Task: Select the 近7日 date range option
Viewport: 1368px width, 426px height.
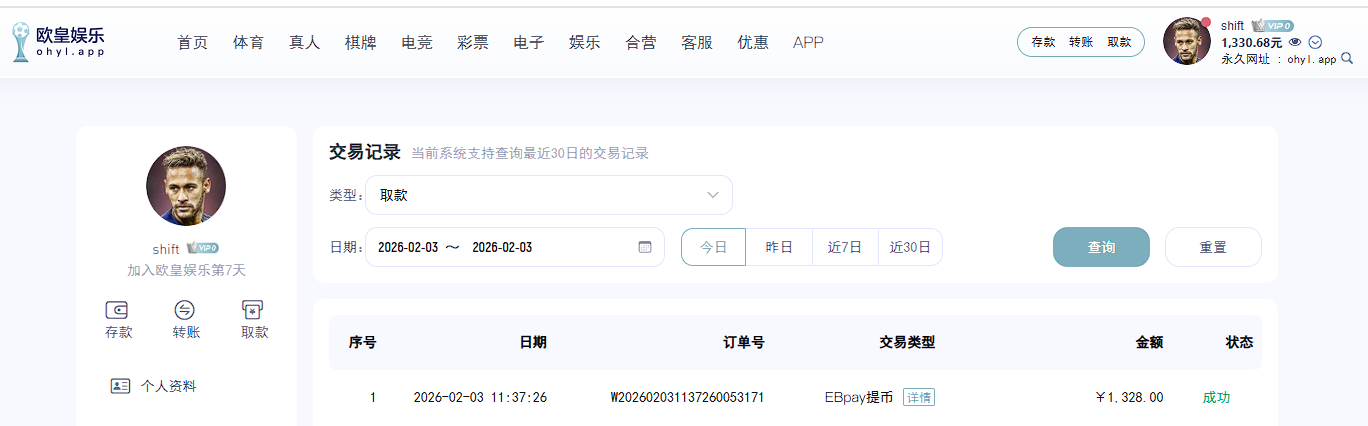Action: click(845, 247)
